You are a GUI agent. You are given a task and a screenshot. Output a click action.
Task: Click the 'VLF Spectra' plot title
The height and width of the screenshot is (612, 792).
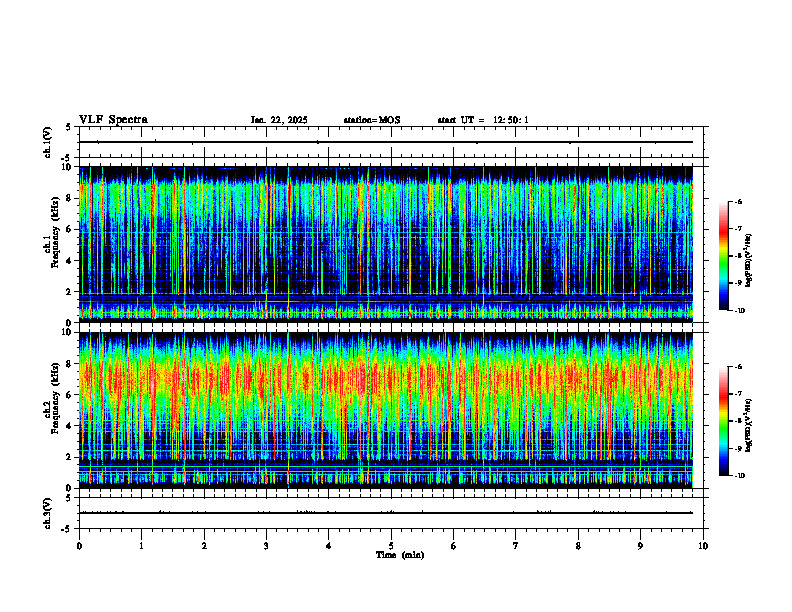113,120
